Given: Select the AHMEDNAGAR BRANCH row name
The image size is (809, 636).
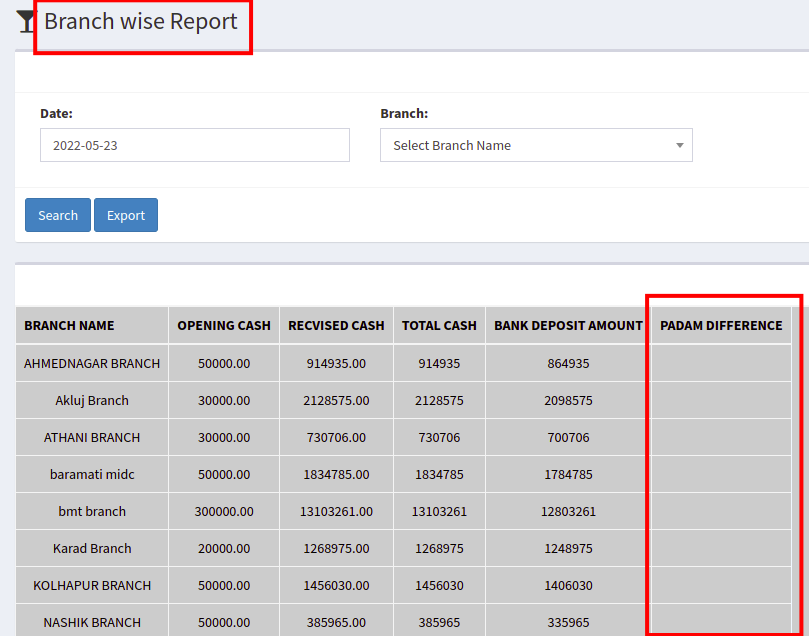Looking at the screenshot, I should [x=92, y=363].
